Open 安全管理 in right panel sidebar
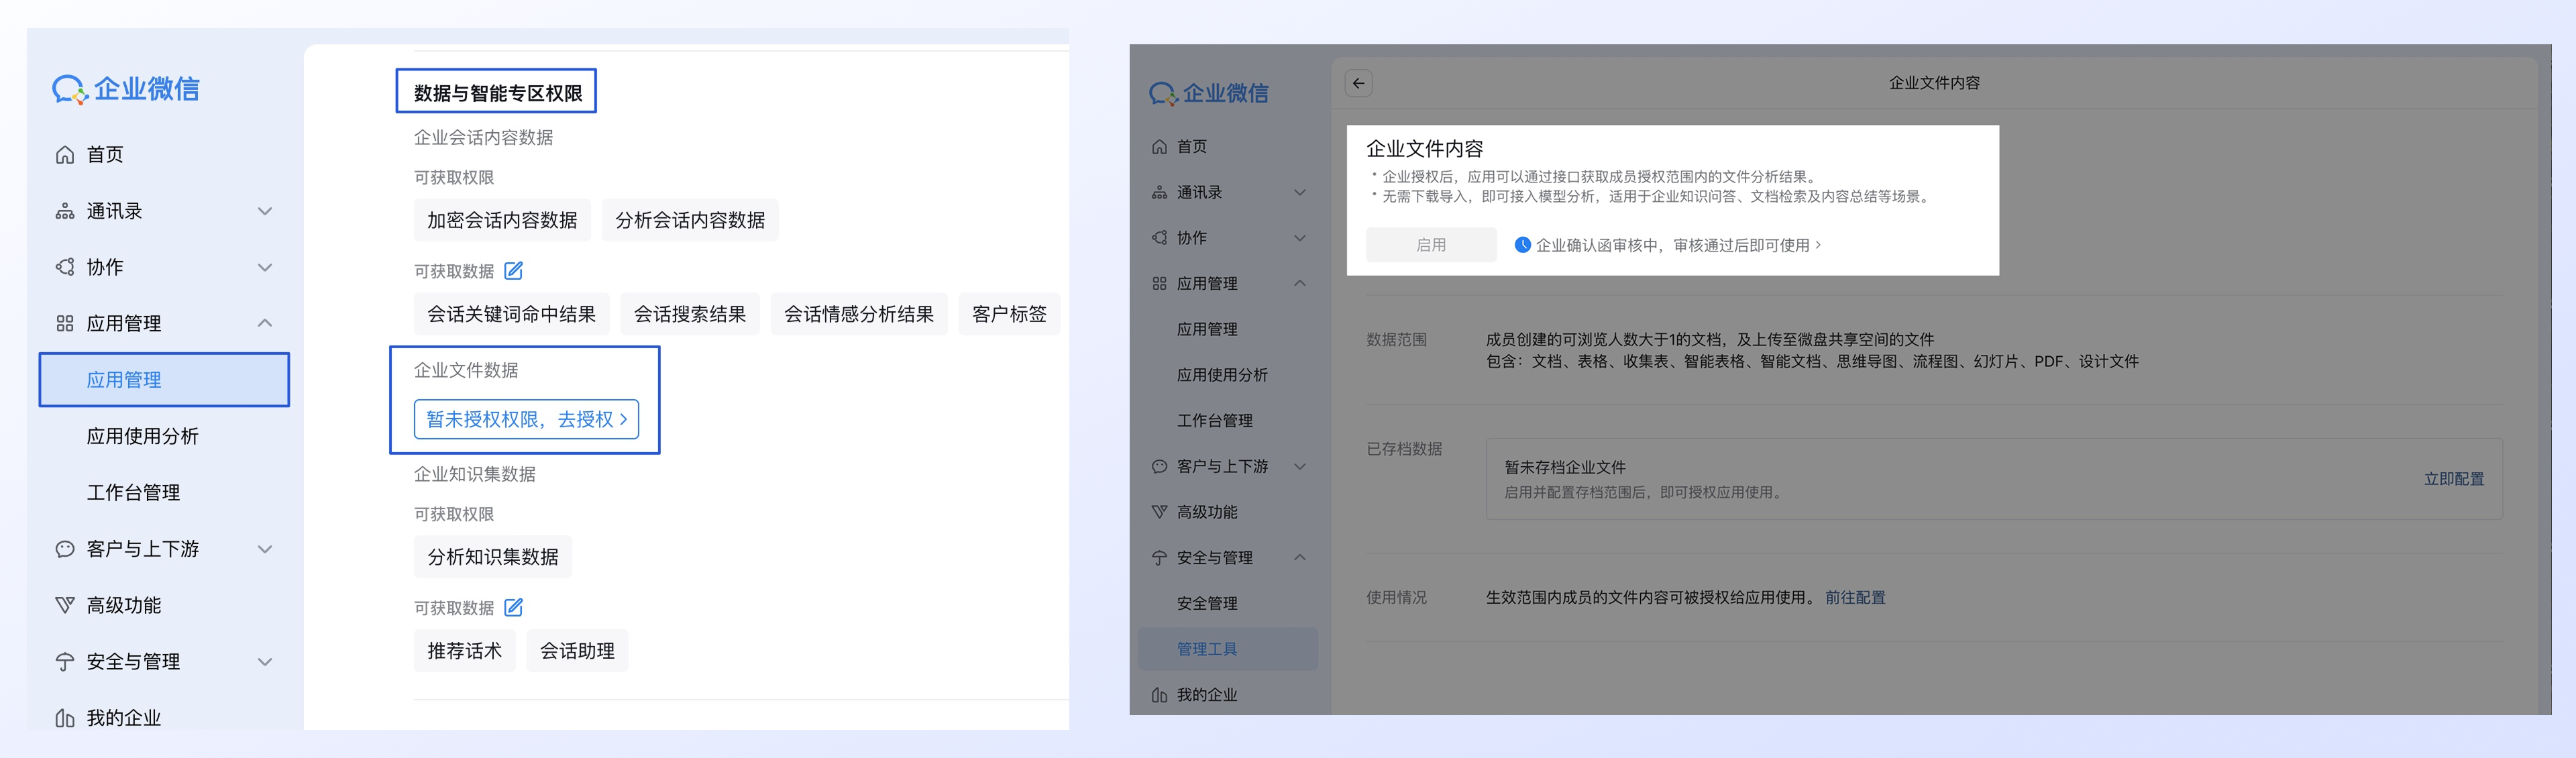 click(x=1207, y=603)
